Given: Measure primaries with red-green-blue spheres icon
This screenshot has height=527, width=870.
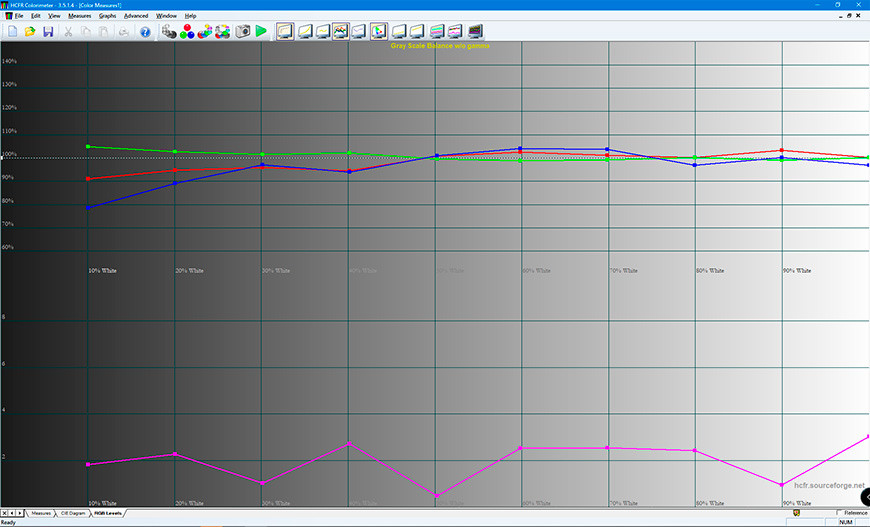Looking at the screenshot, I should click(186, 32).
